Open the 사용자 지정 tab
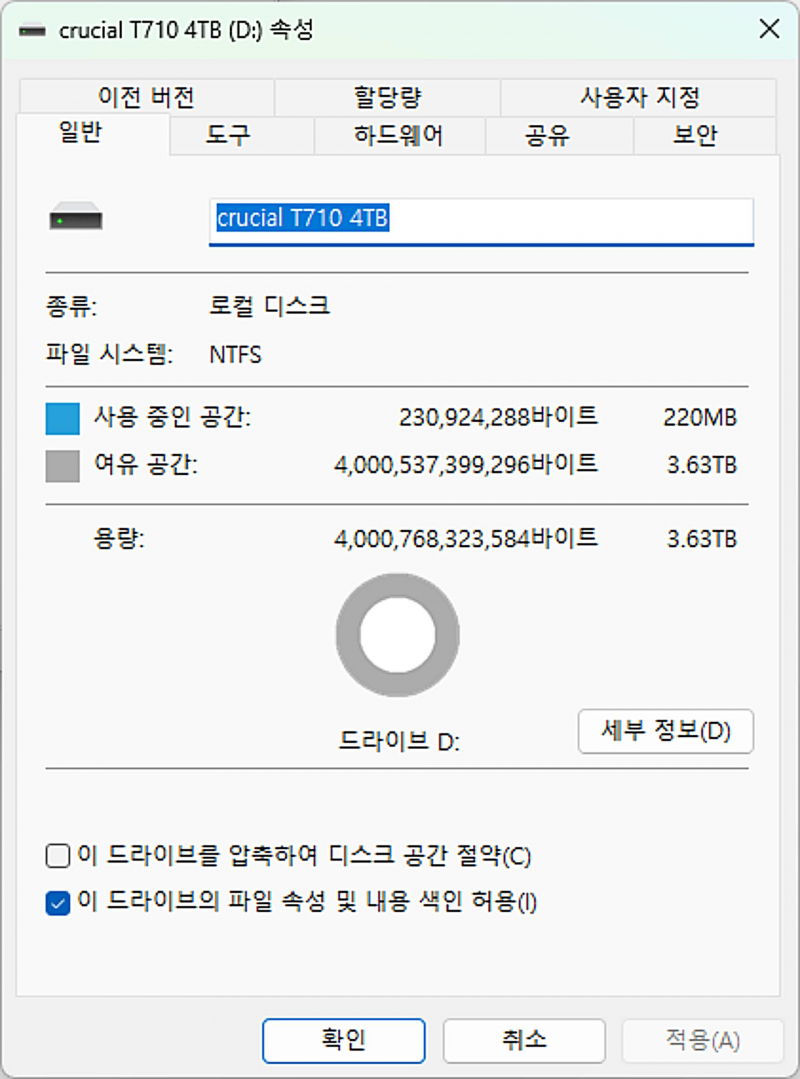This screenshot has width=800, height=1079. [639, 97]
